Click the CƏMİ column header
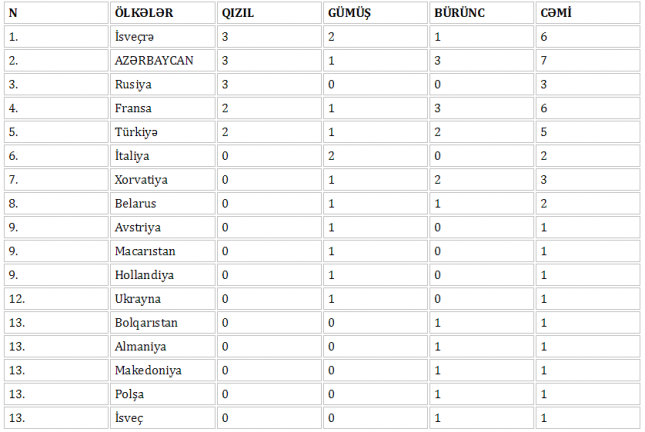 coord(553,13)
